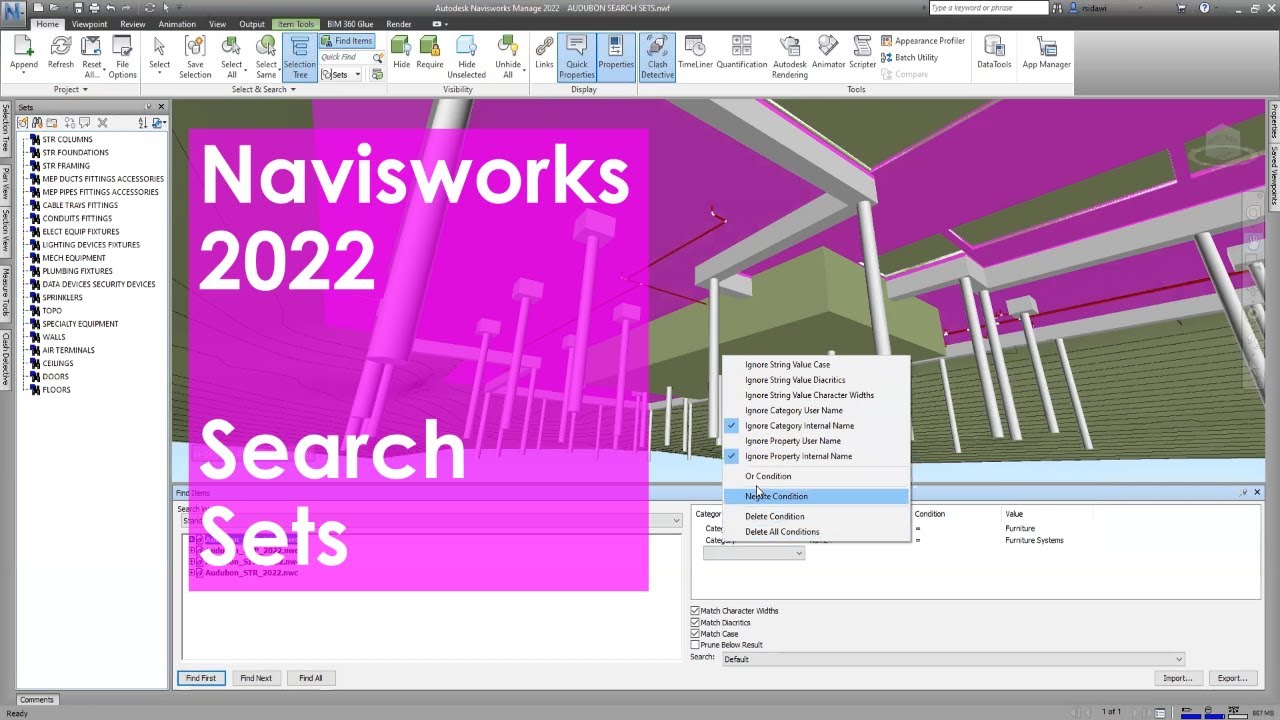Image resolution: width=1280 pixels, height=720 pixels.
Task: Click sort icon in Sets toolbar
Action: tap(142, 123)
